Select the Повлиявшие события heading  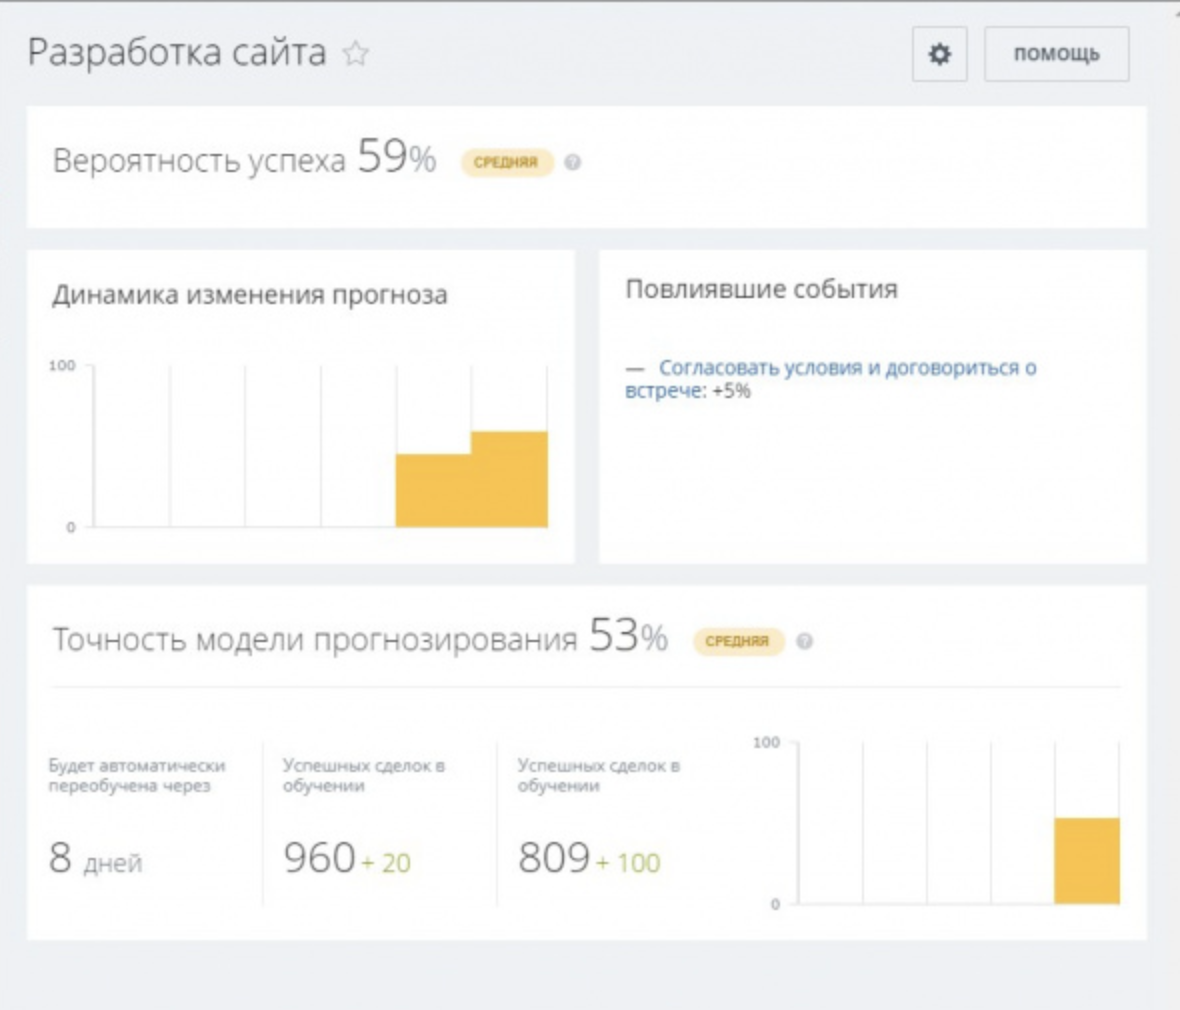[762, 289]
